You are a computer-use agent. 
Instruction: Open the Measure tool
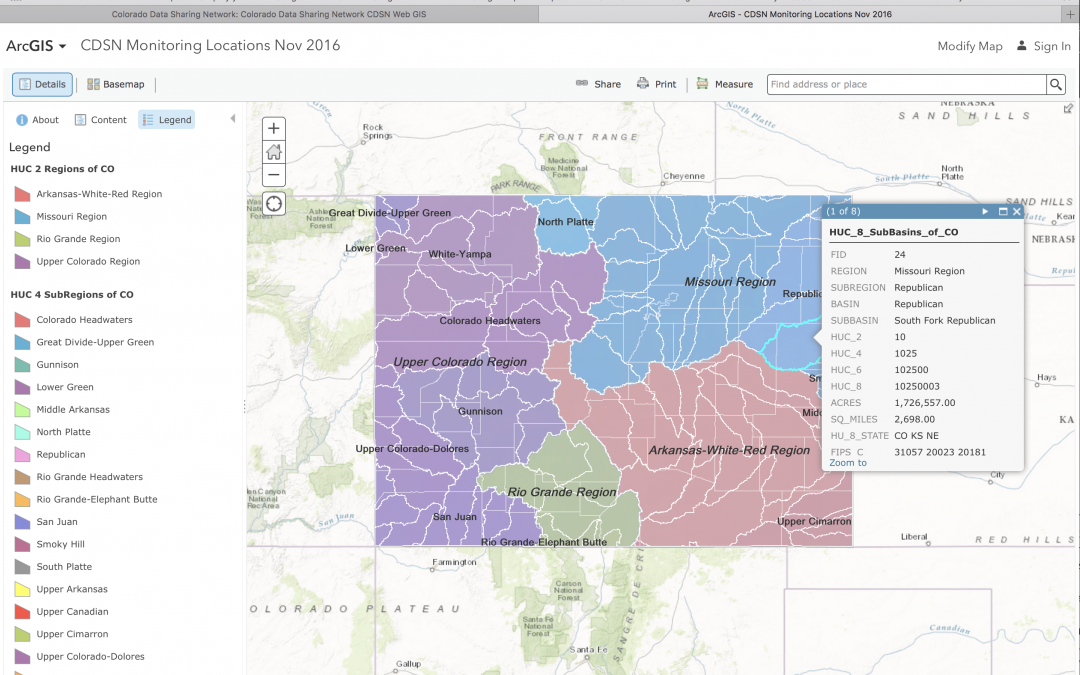point(725,85)
